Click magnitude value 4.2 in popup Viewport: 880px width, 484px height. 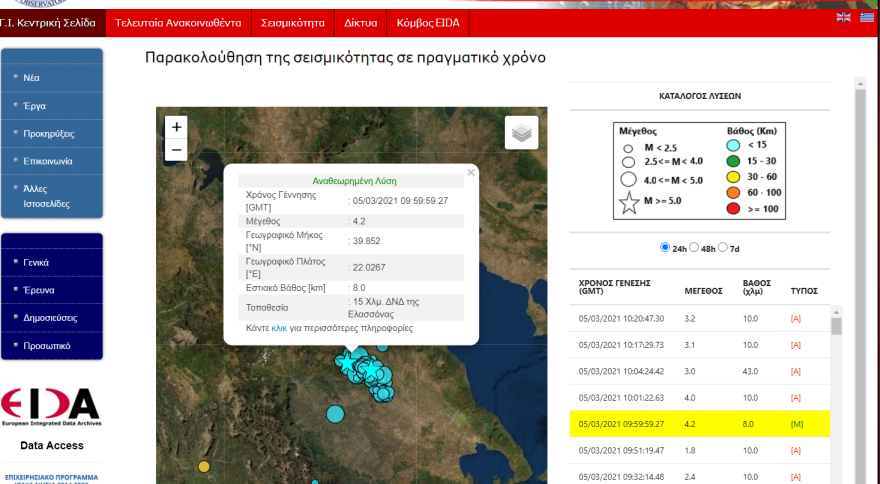[x=359, y=221]
